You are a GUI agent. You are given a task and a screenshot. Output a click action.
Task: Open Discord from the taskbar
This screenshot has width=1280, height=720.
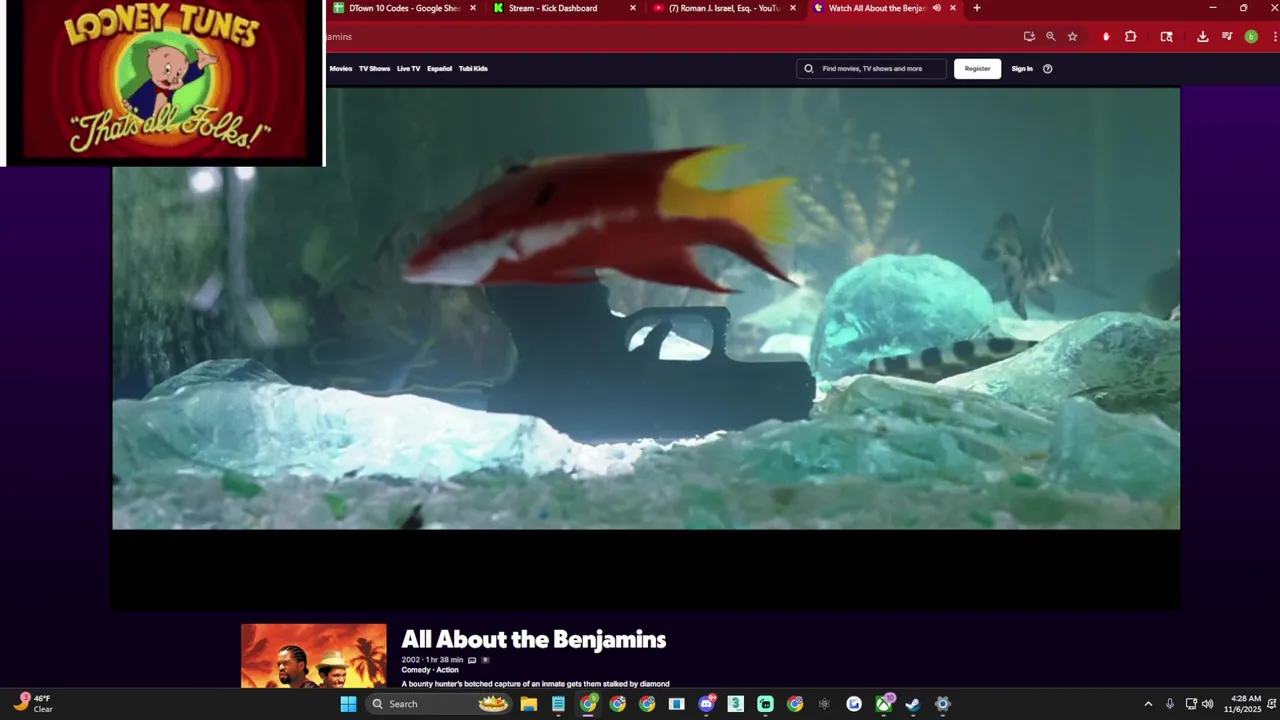pos(706,704)
